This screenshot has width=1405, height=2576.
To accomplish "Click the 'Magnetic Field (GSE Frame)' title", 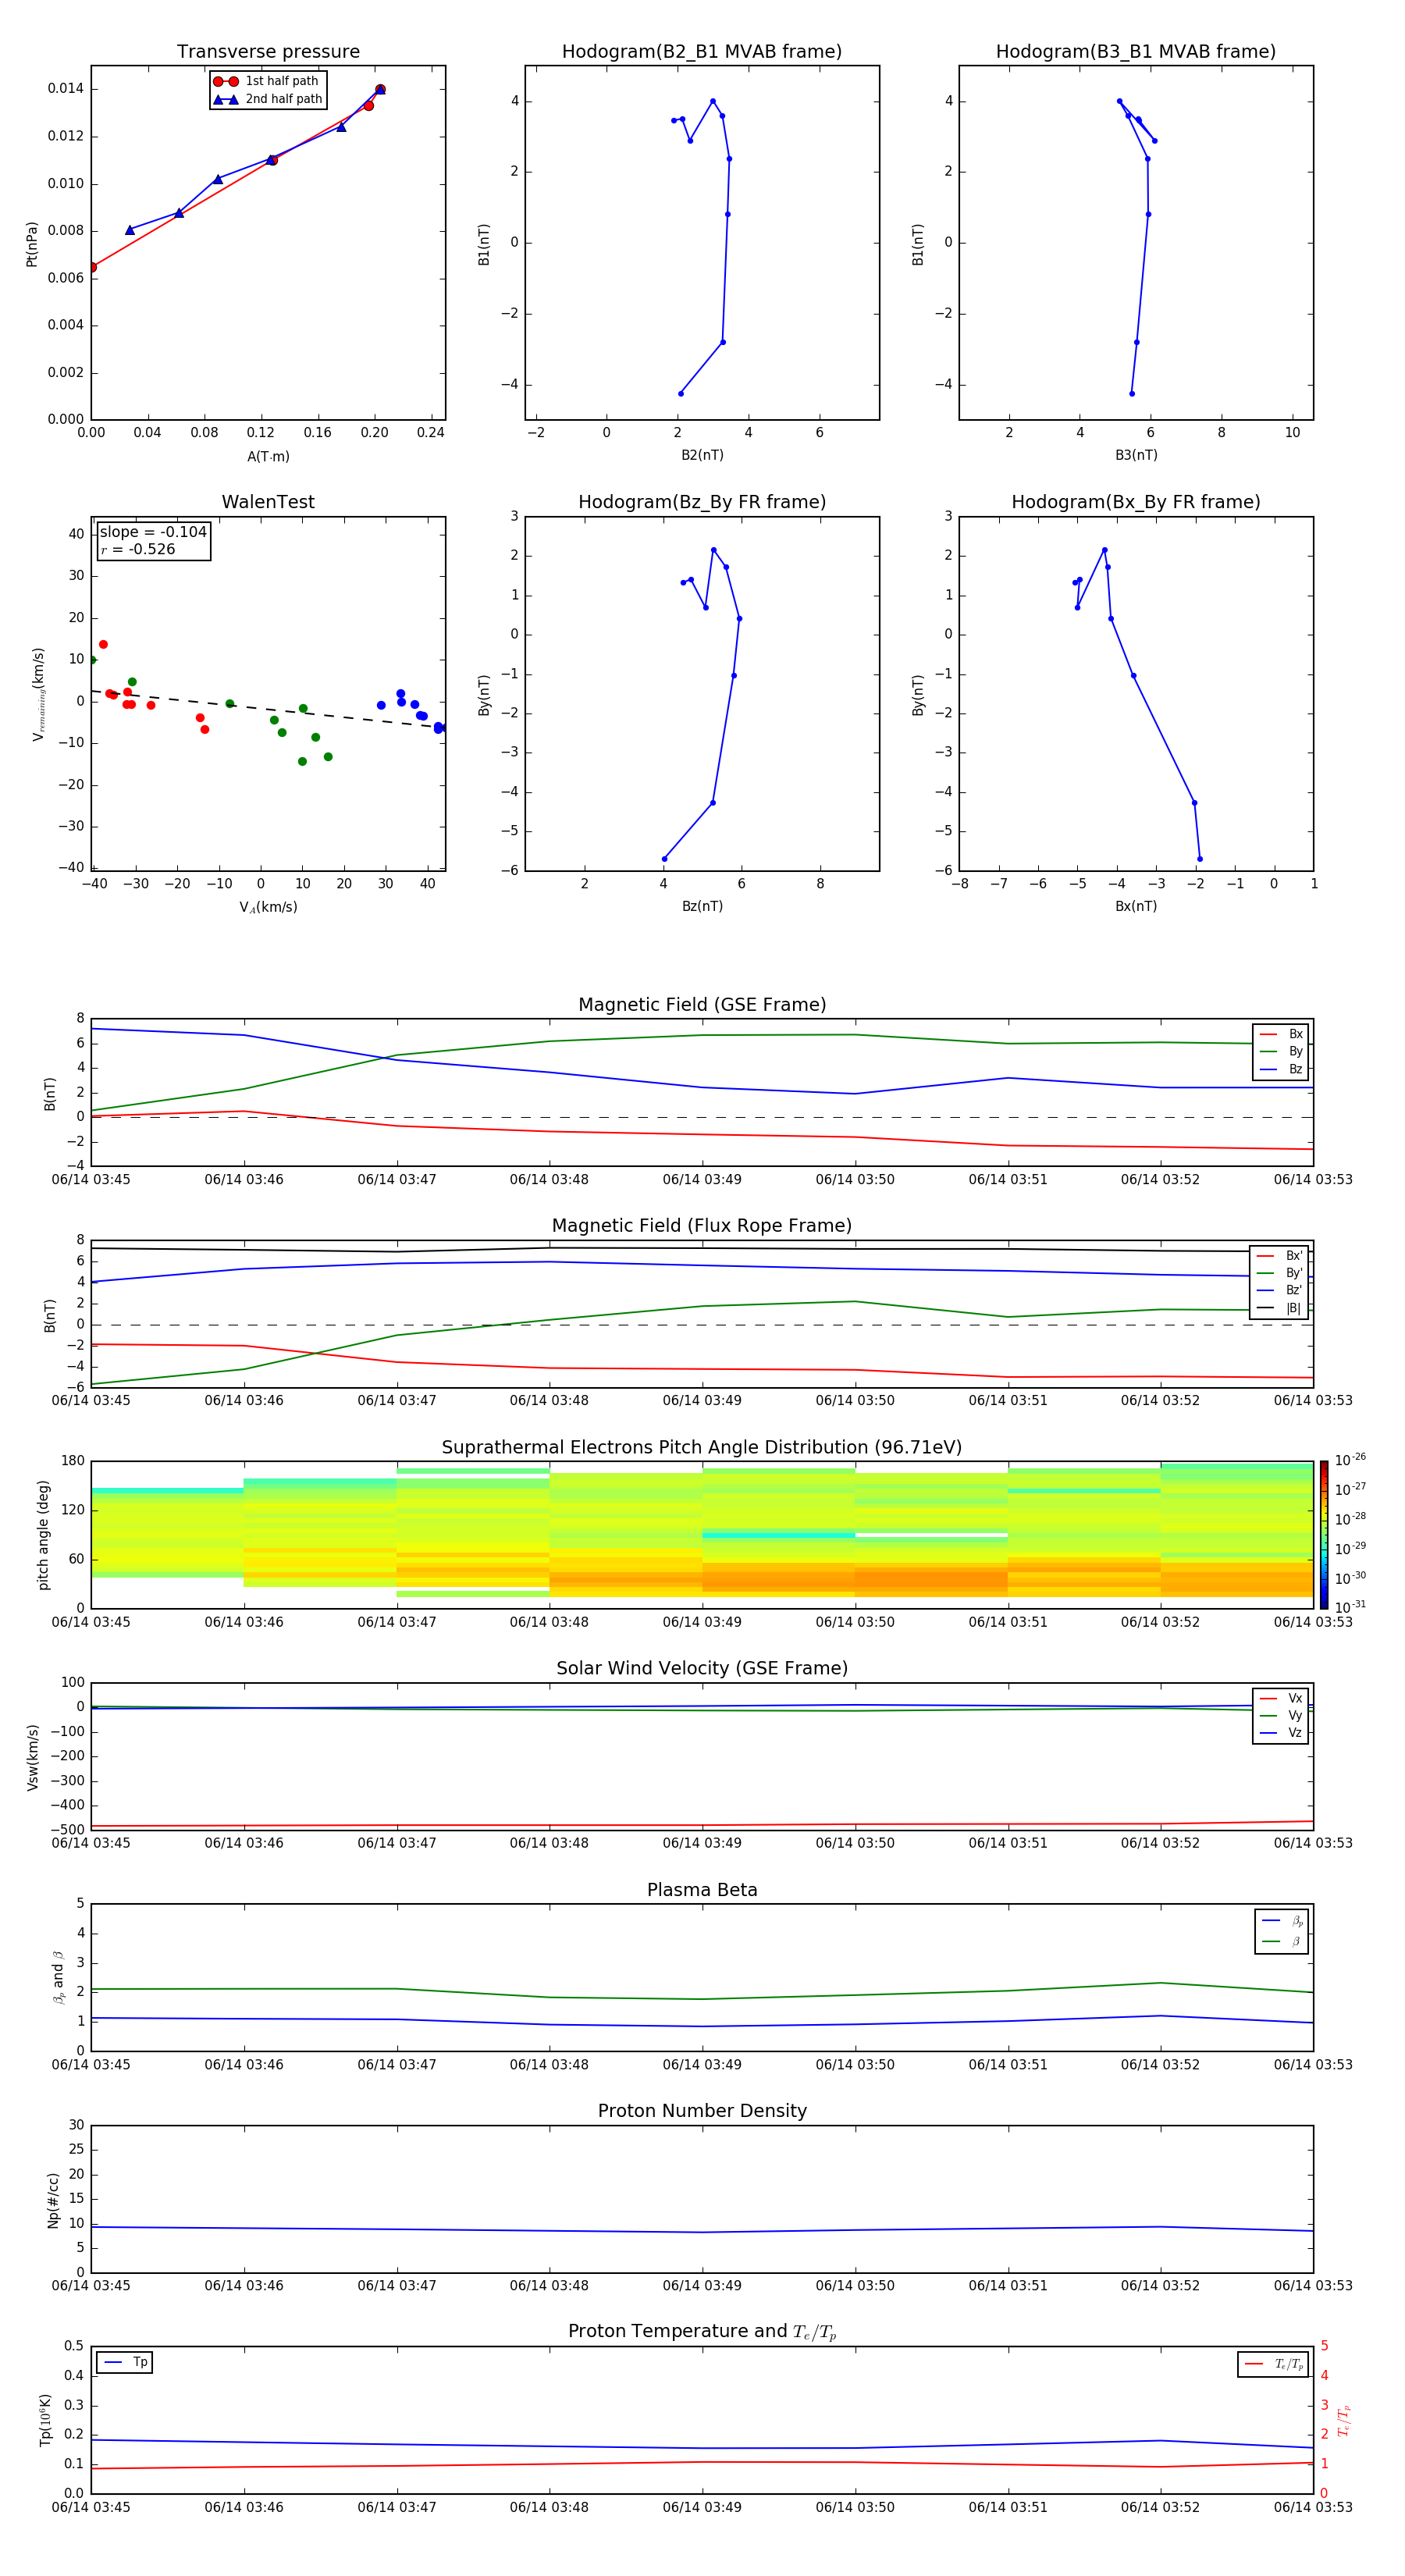I will click(702, 1005).
